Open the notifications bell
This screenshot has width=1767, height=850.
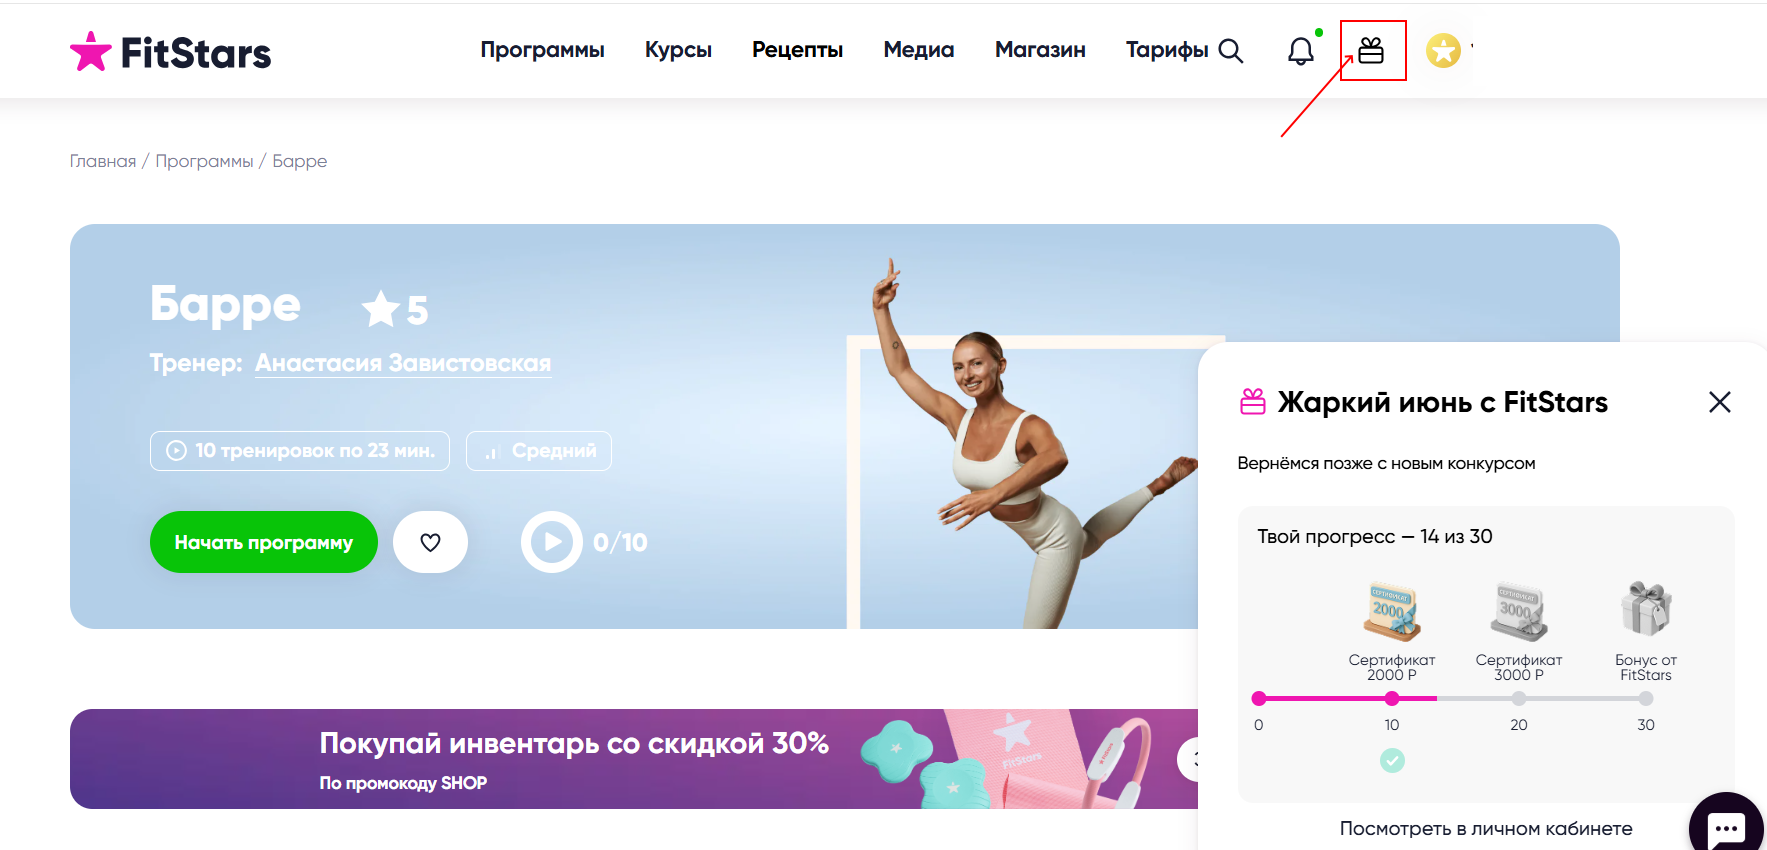[1300, 51]
